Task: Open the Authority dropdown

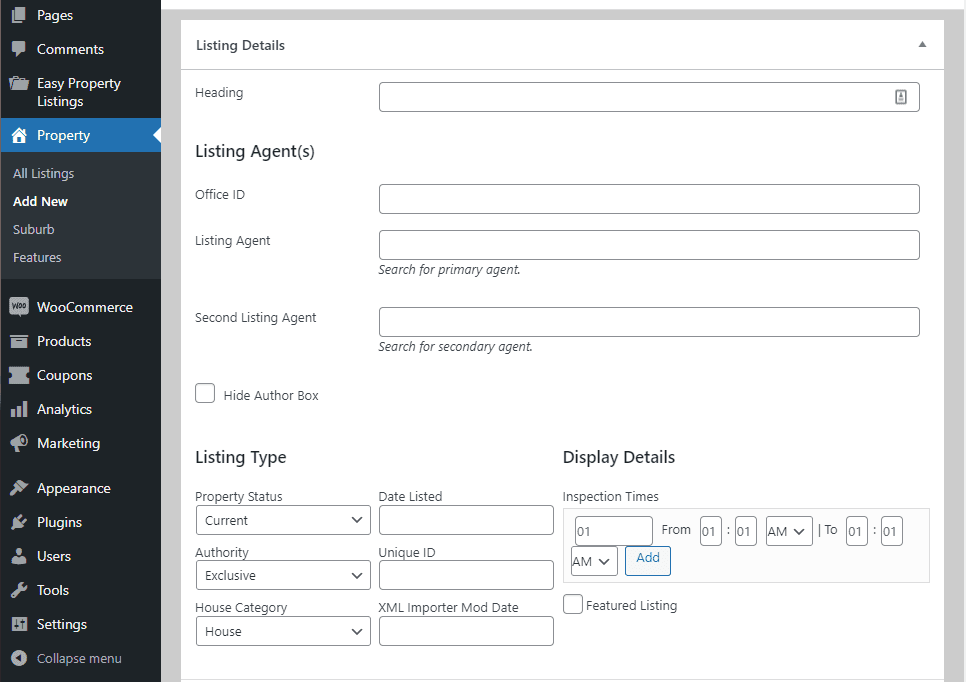Action: coord(283,575)
